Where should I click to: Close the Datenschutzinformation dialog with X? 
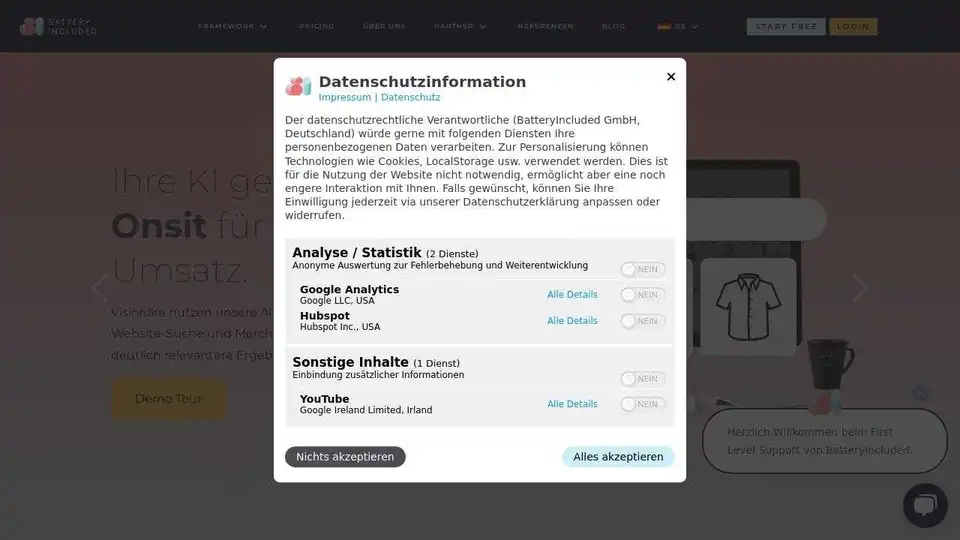pyautogui.click(x=671, y=77)
